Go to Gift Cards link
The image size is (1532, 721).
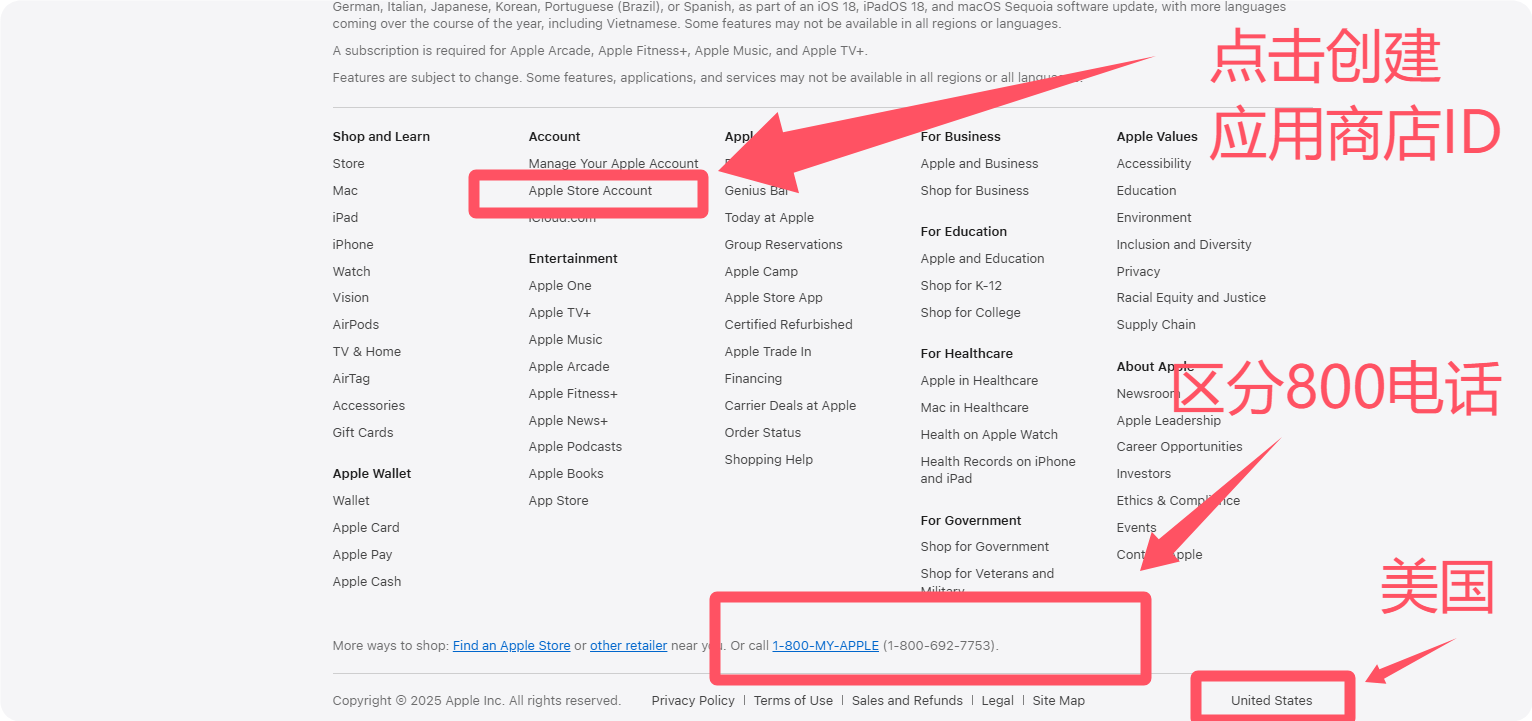pos(363,433)
